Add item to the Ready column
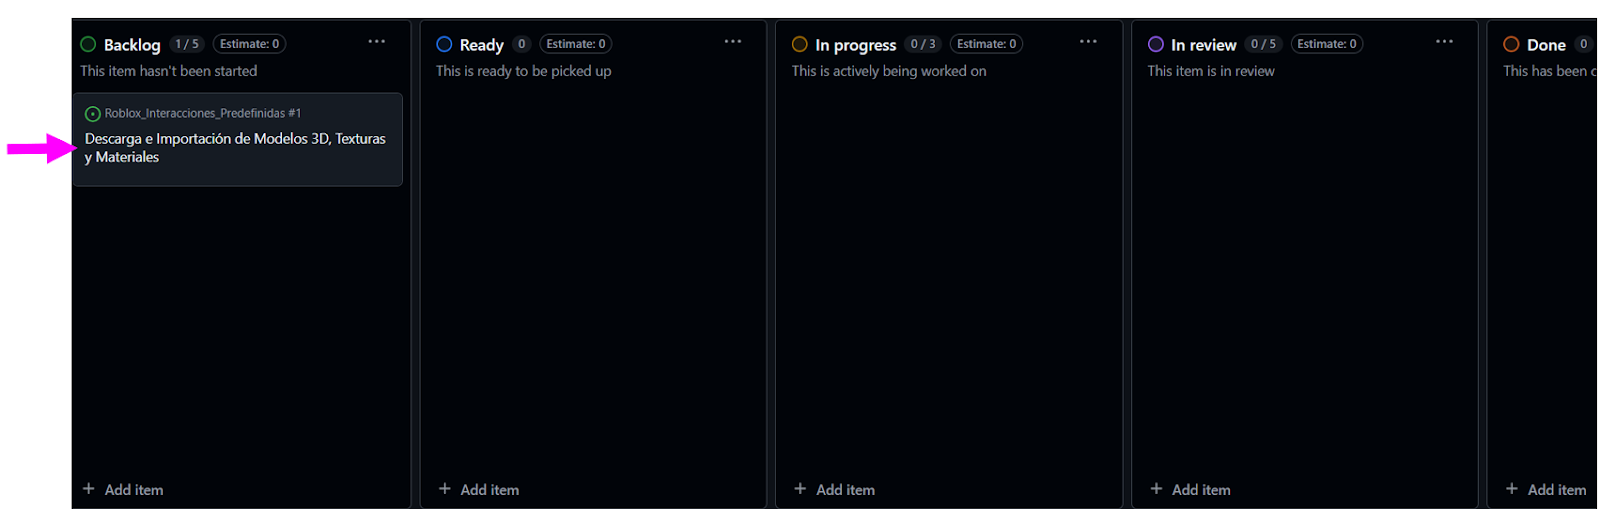 [479, 489]
